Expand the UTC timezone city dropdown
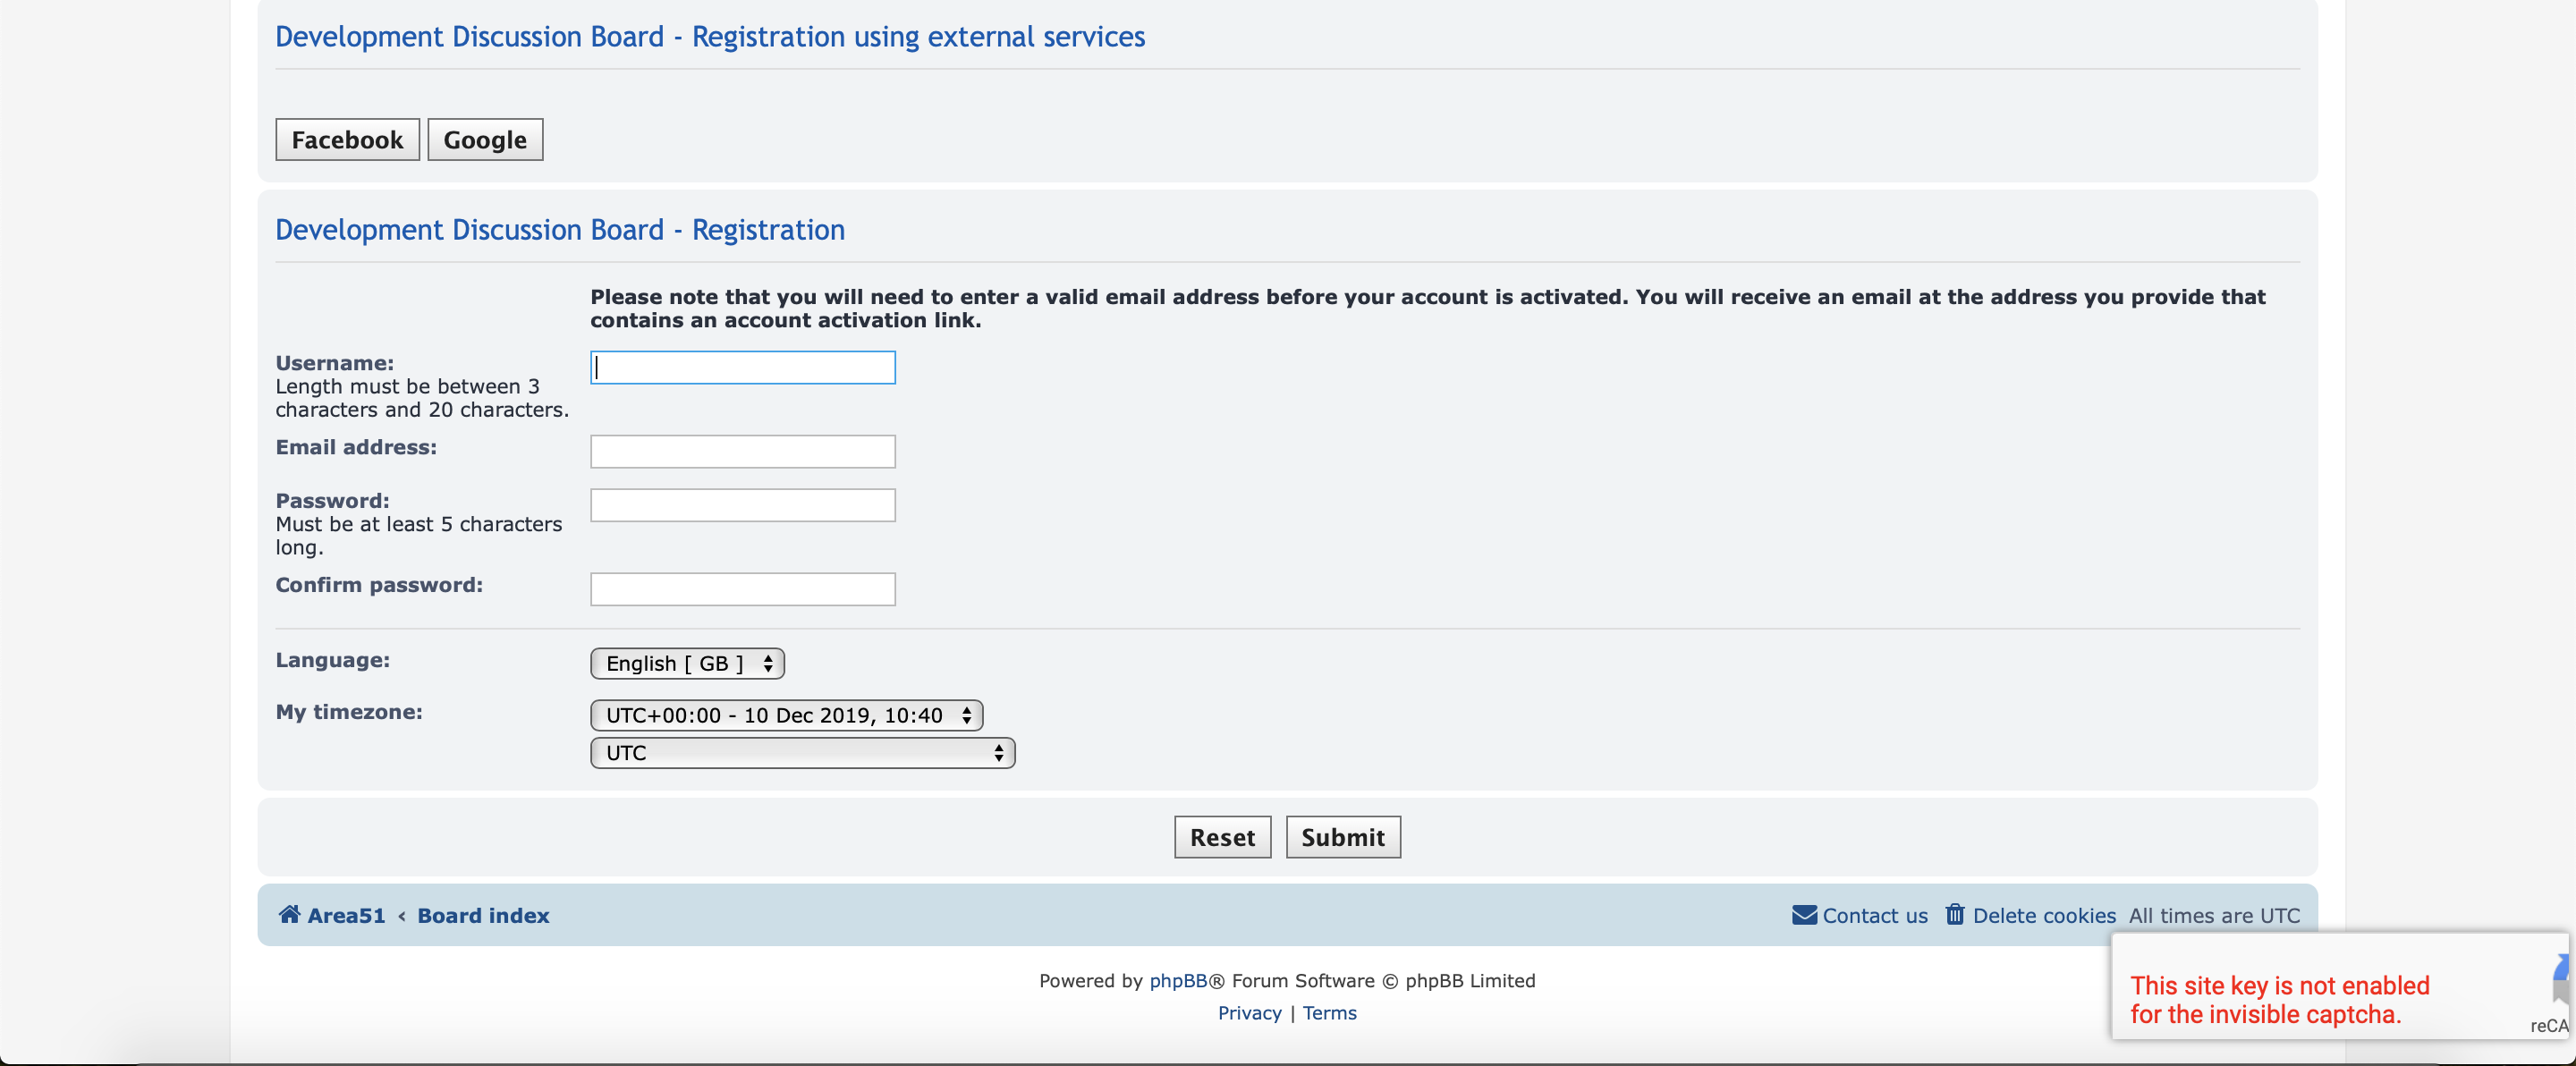This screenshot has width=2576, height=1066. pos(802,753)
